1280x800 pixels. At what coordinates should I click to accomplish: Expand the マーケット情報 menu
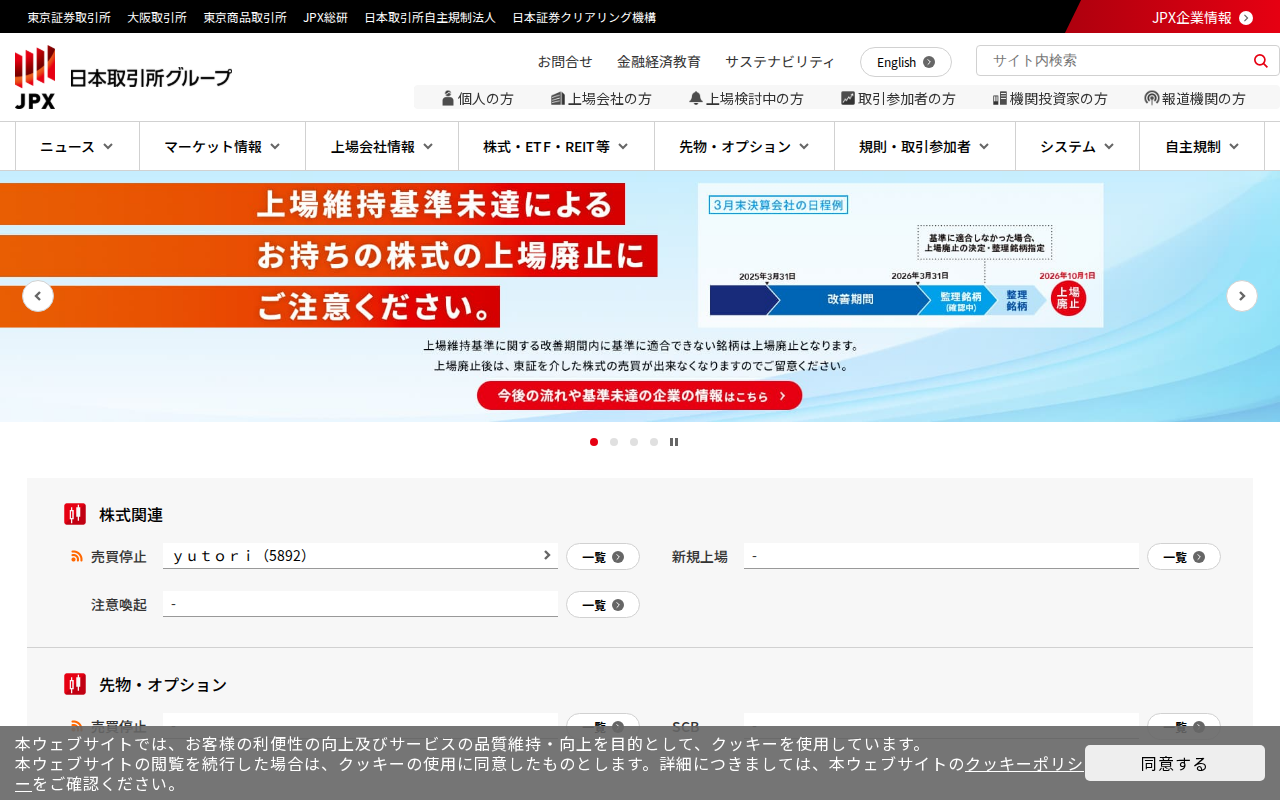(222, 146)
